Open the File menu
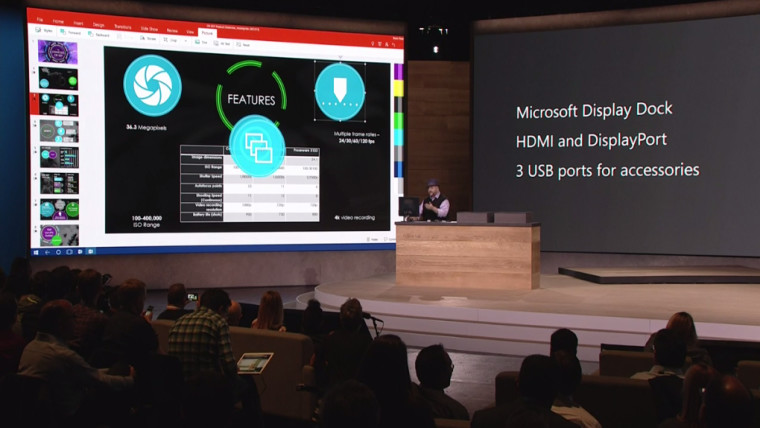The width and height of the screenshot is (760, 428). [x=39, y=18]
